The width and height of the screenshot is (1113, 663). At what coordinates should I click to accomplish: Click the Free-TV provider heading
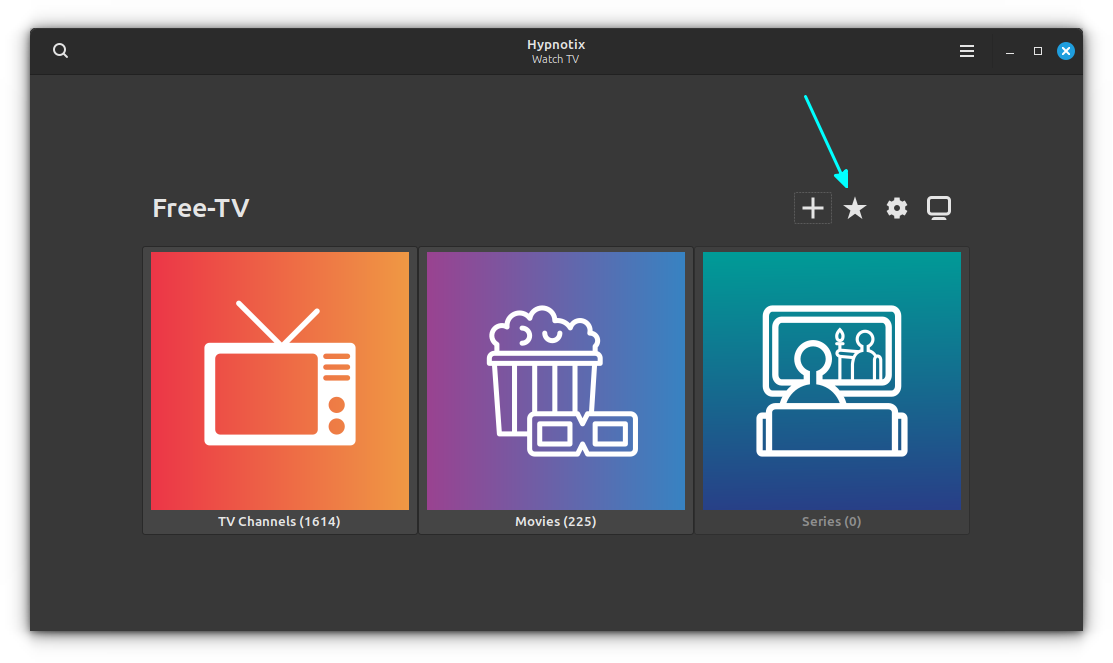click(x=200, y=208)
